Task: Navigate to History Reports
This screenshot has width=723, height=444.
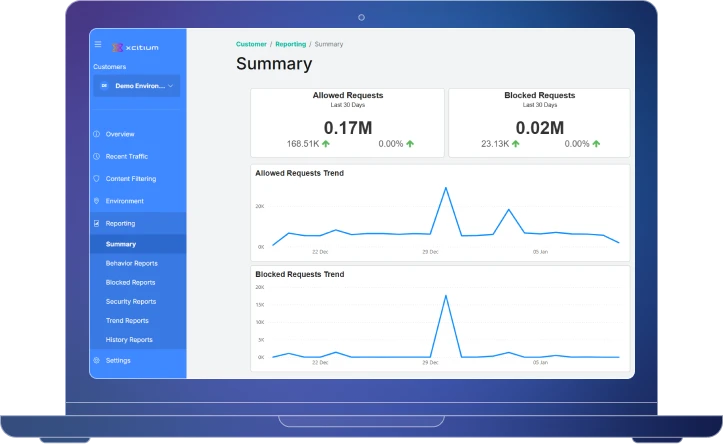Action: point(129,340)
